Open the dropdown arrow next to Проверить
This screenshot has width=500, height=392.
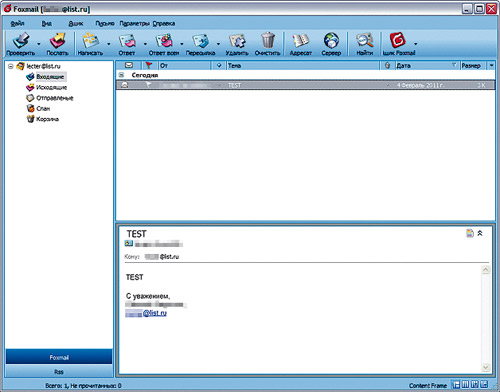39,44
